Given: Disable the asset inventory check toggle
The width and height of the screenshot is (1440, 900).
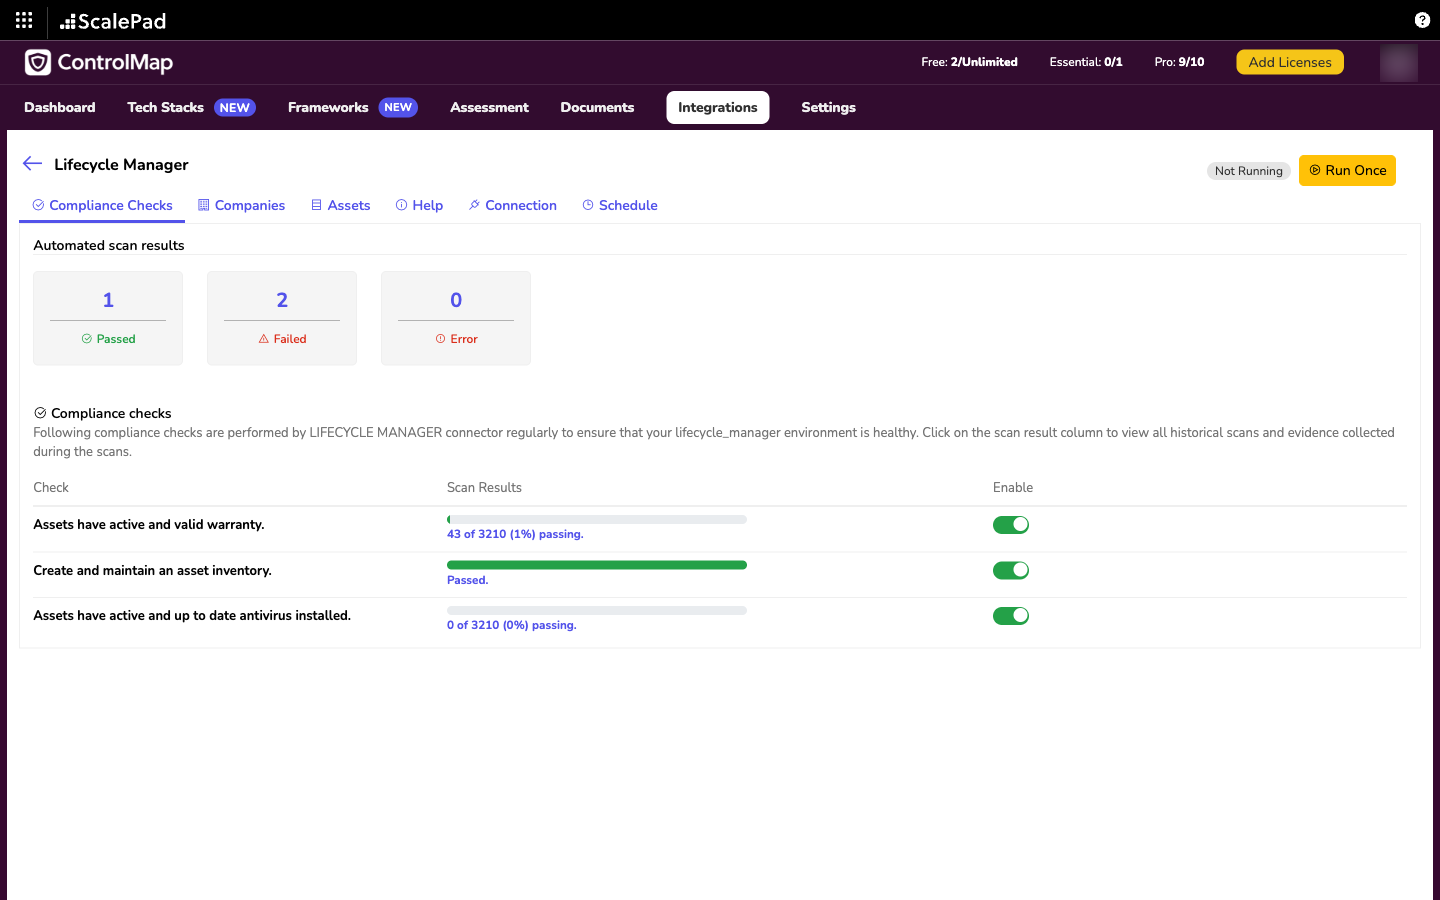Looking at the screenshot, I should point(1011,570).
